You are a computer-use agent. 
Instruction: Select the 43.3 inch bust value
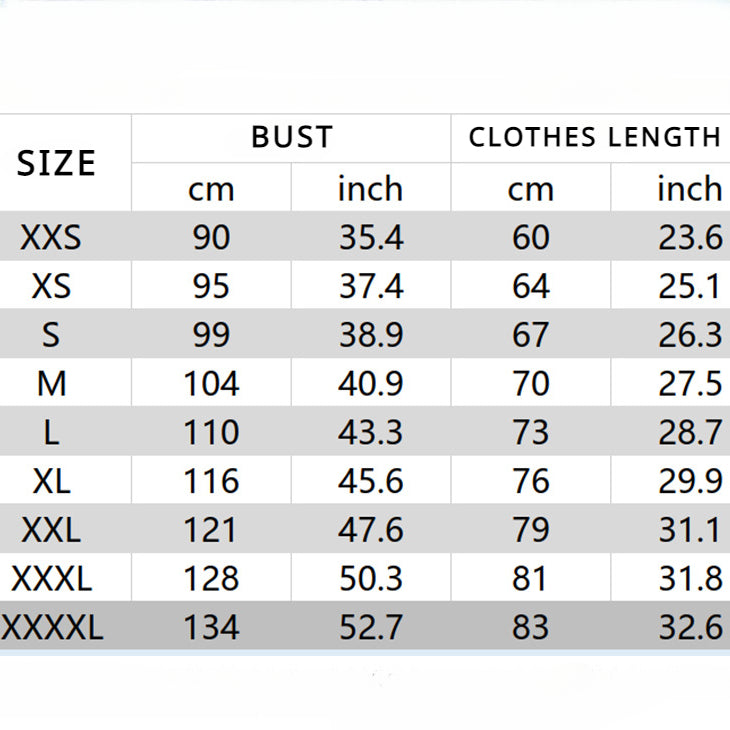[370, 432]
